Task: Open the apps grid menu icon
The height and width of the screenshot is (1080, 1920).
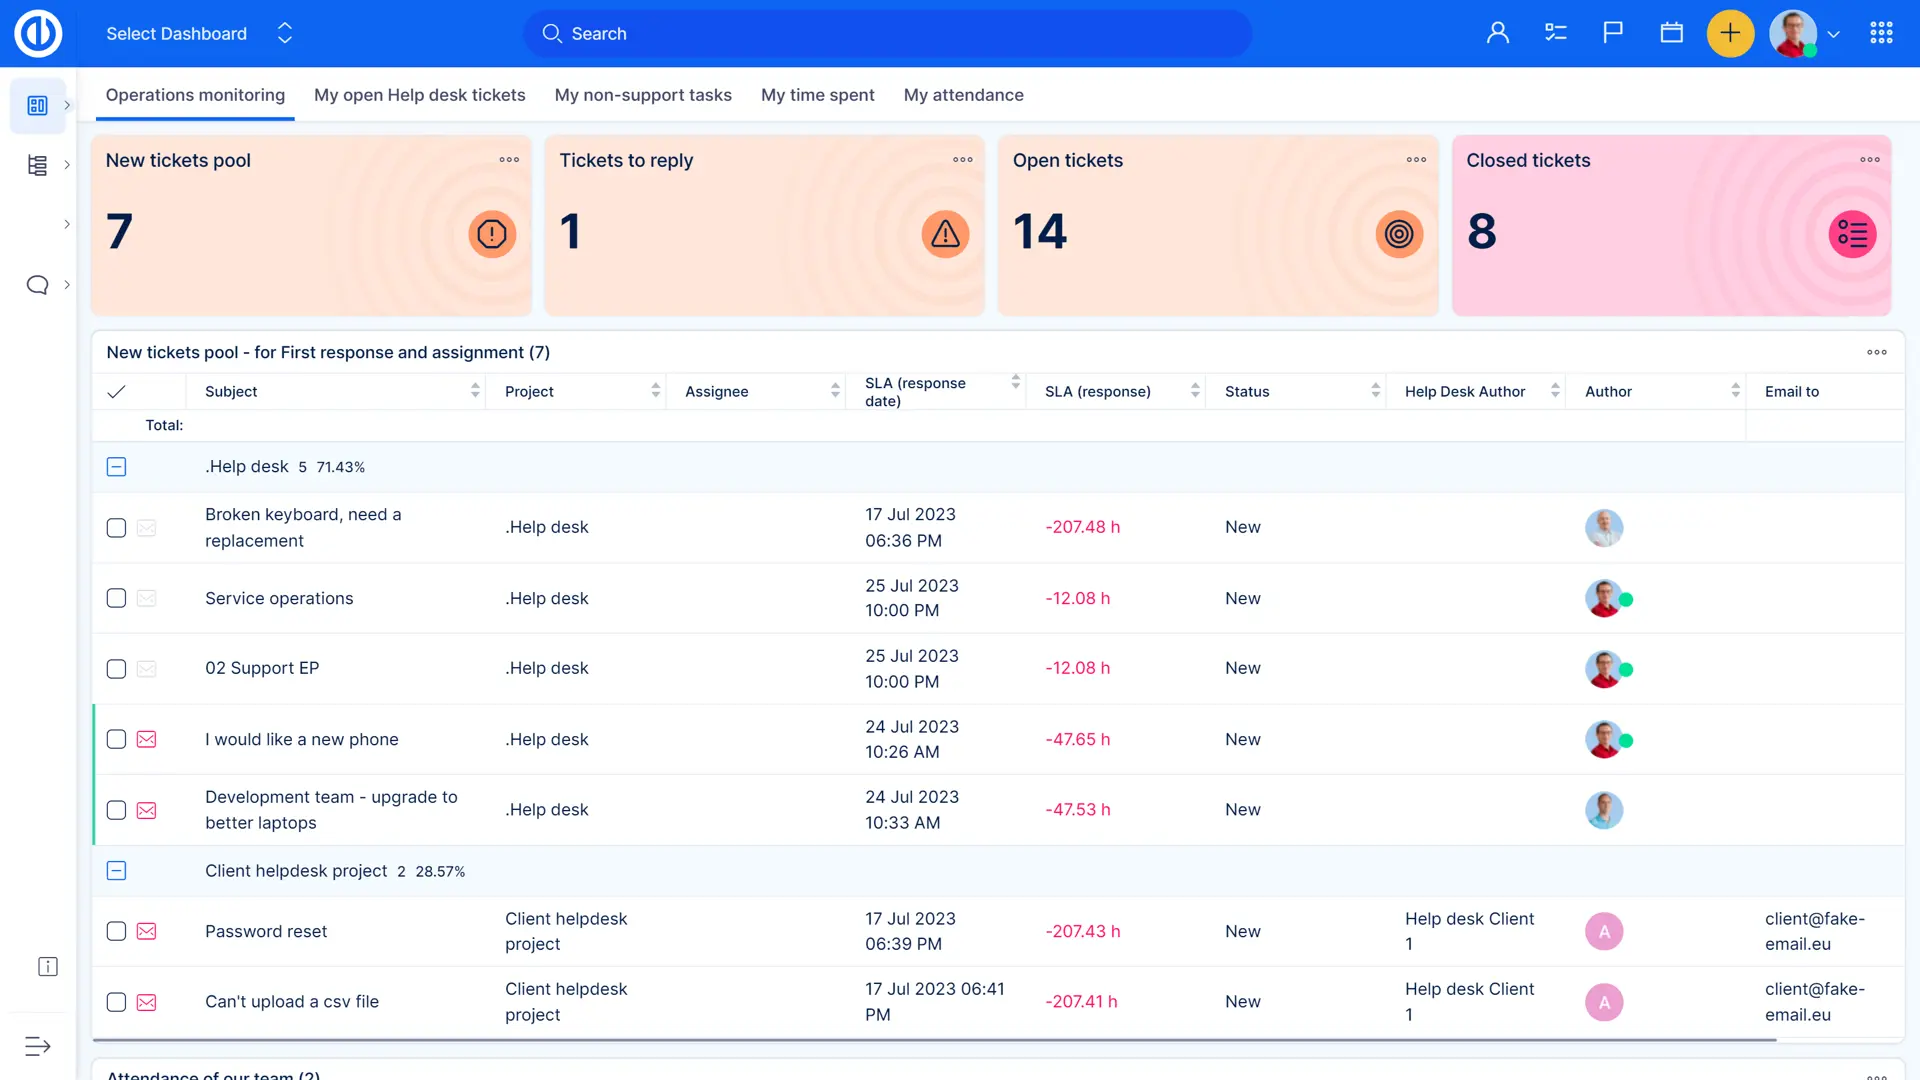Action: (x=1881, y=33)
